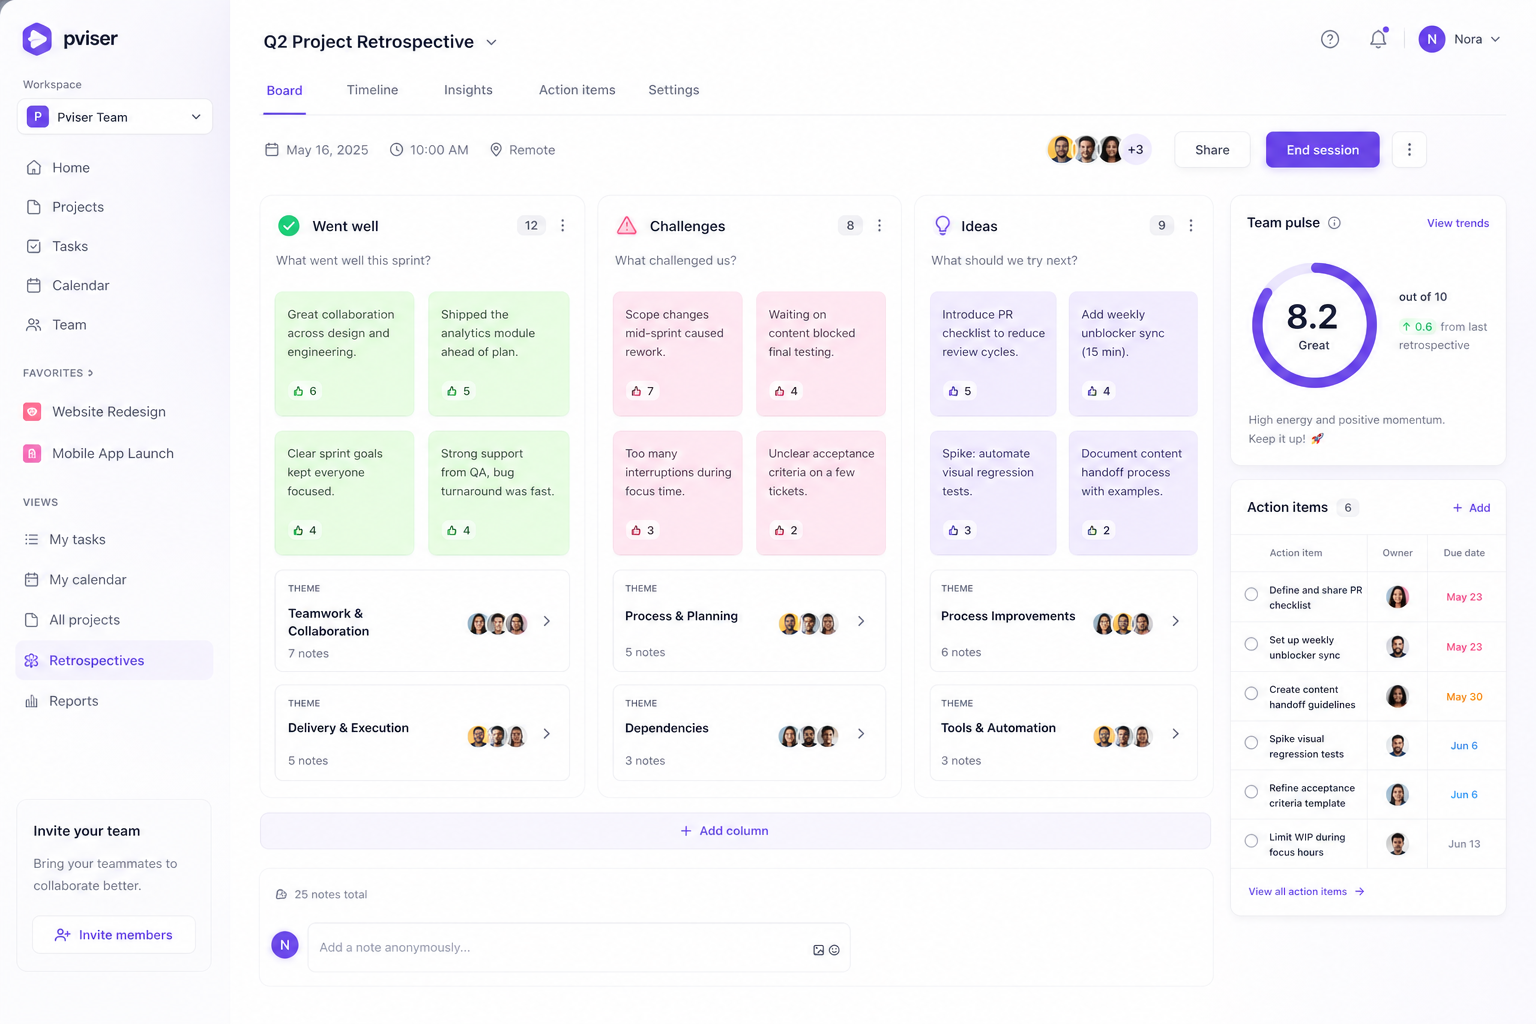This screenshot has width=1536, height=1024.
Task: Click the End session button
Action: click(x=1323, y=150)
